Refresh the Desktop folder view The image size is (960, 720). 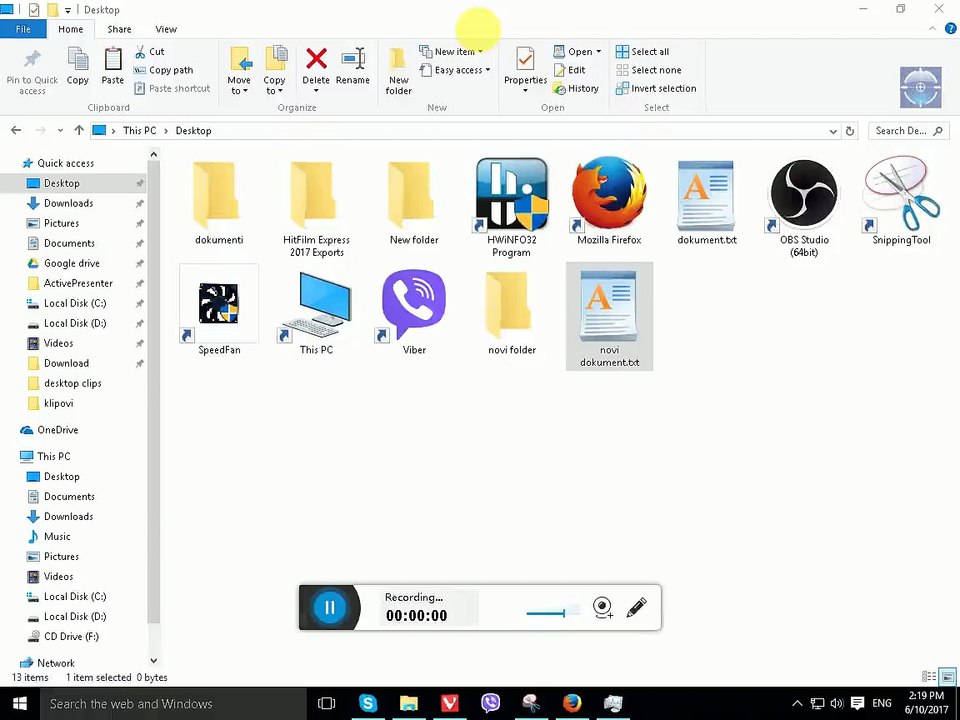pyautogui.click(x=850, y=131)
